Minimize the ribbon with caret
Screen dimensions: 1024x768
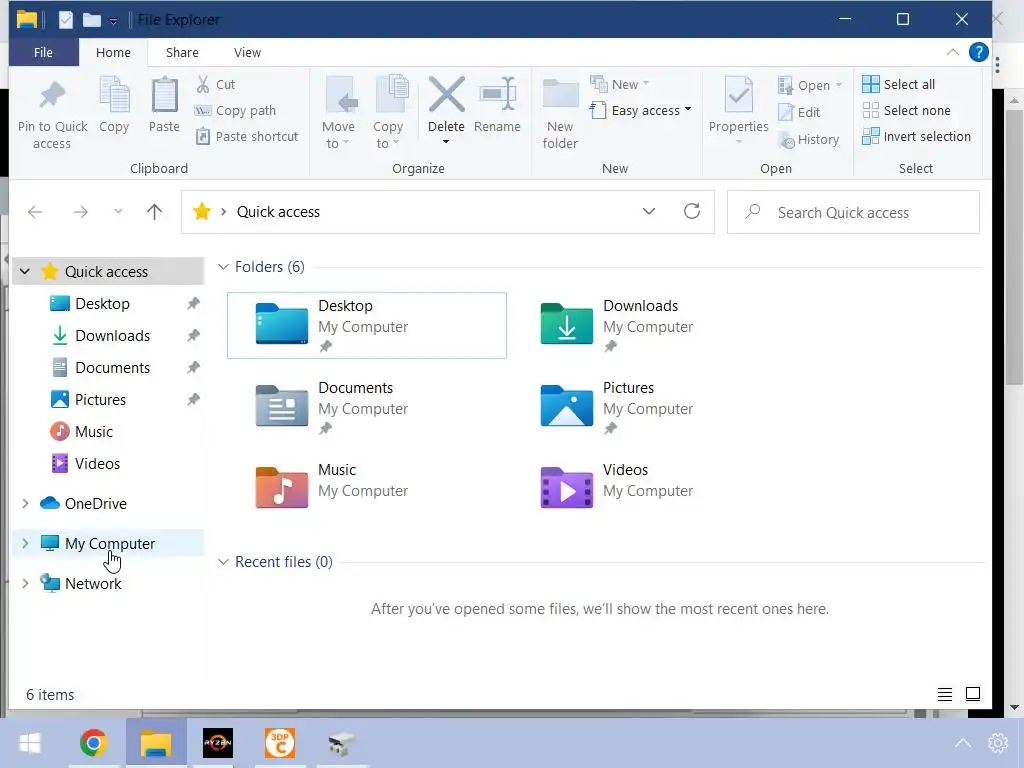[953, 52]
